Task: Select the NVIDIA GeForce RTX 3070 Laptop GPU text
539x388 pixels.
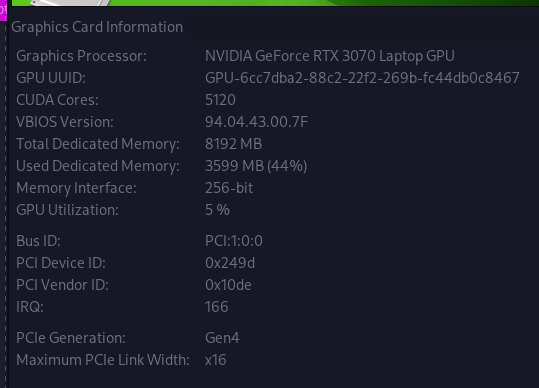Action: (x=330, y=56)
